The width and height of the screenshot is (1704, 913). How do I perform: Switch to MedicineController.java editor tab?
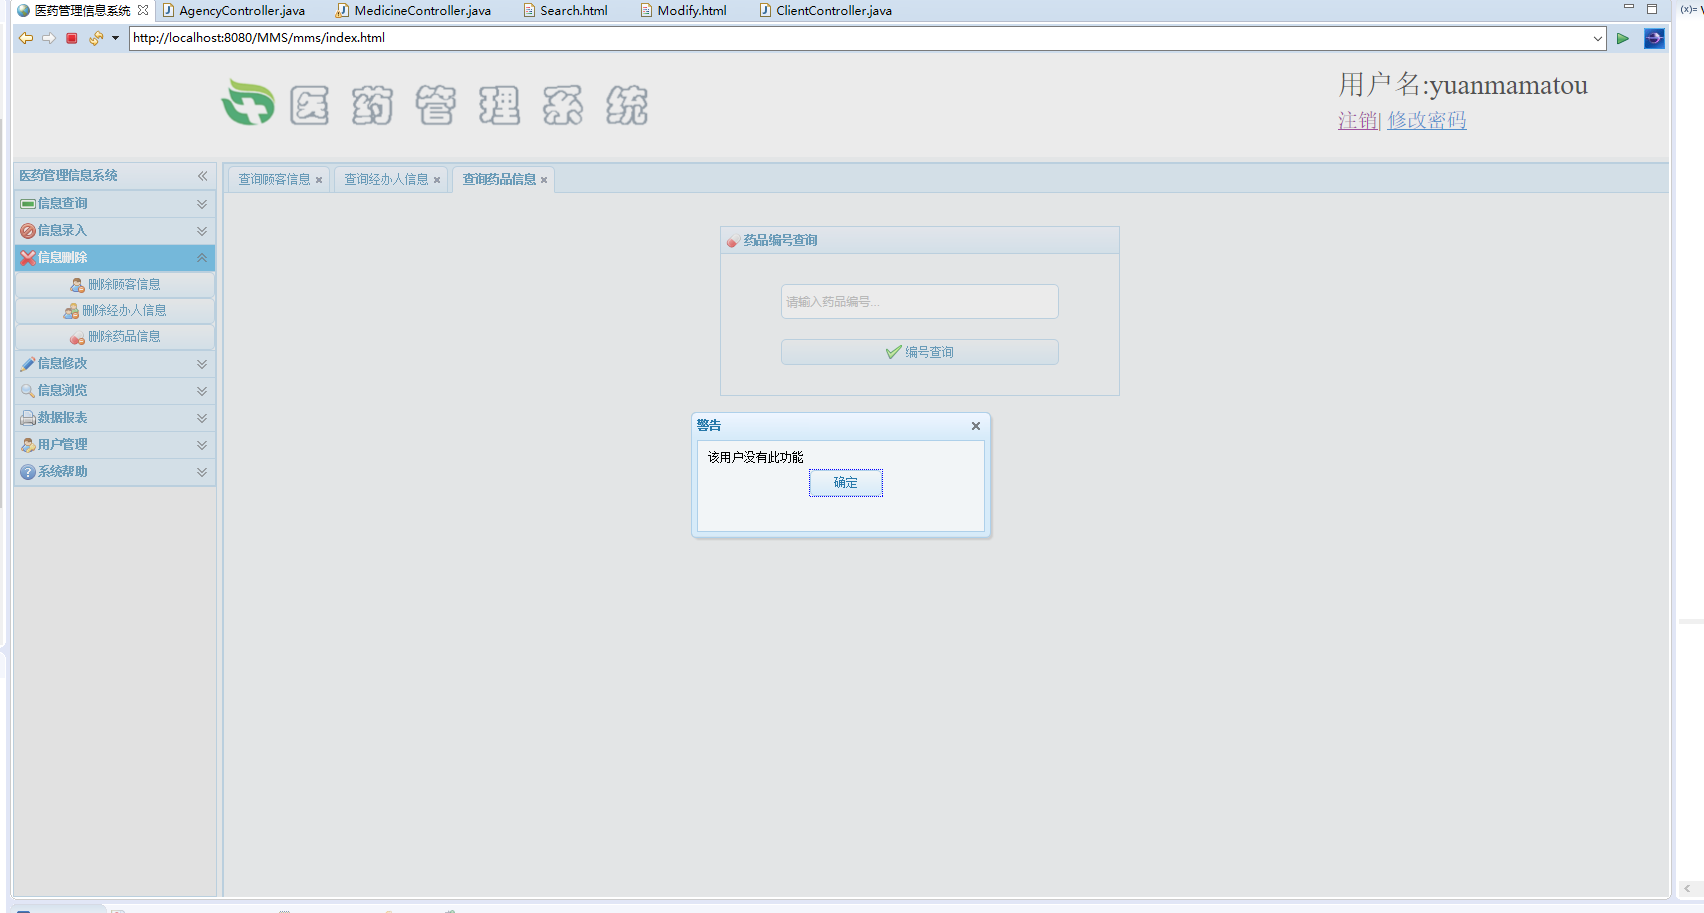pos(413,11)
